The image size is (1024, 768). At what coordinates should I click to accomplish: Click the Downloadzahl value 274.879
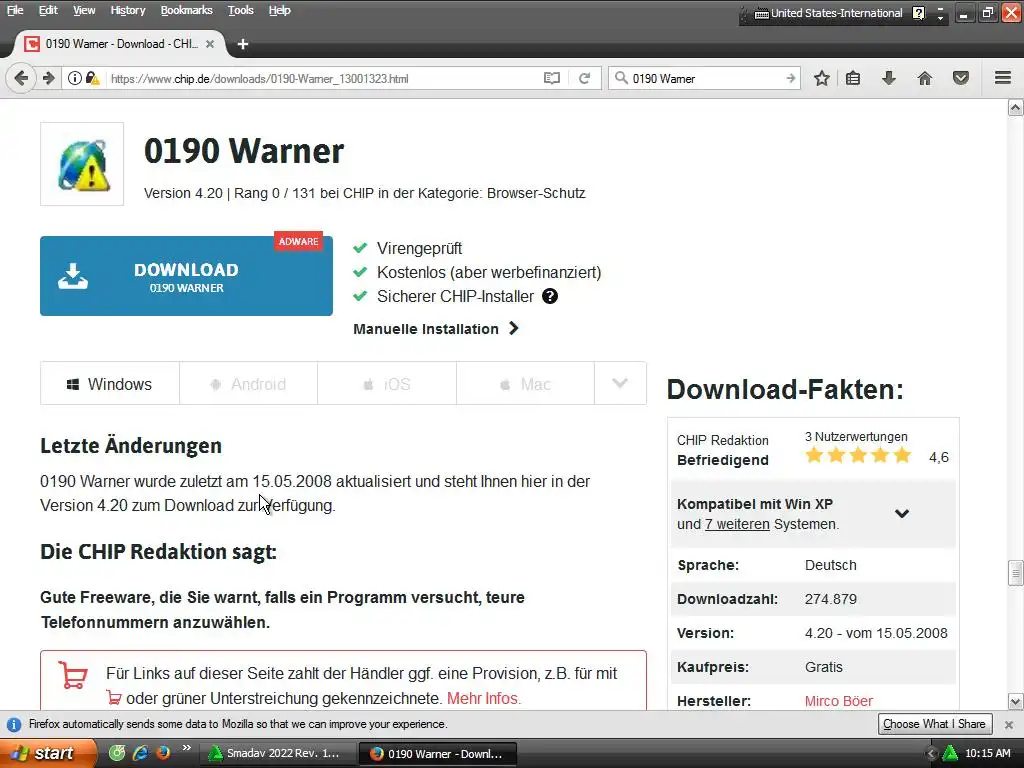(831, 599)
